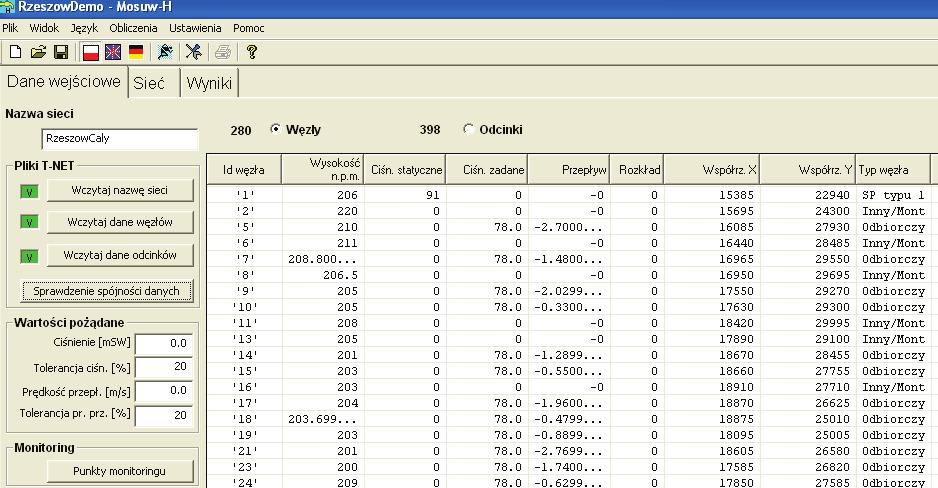This screenshot has width=938, height=488.
Task: Click the Punkty monitoringu button
Action: pos(120,471)
